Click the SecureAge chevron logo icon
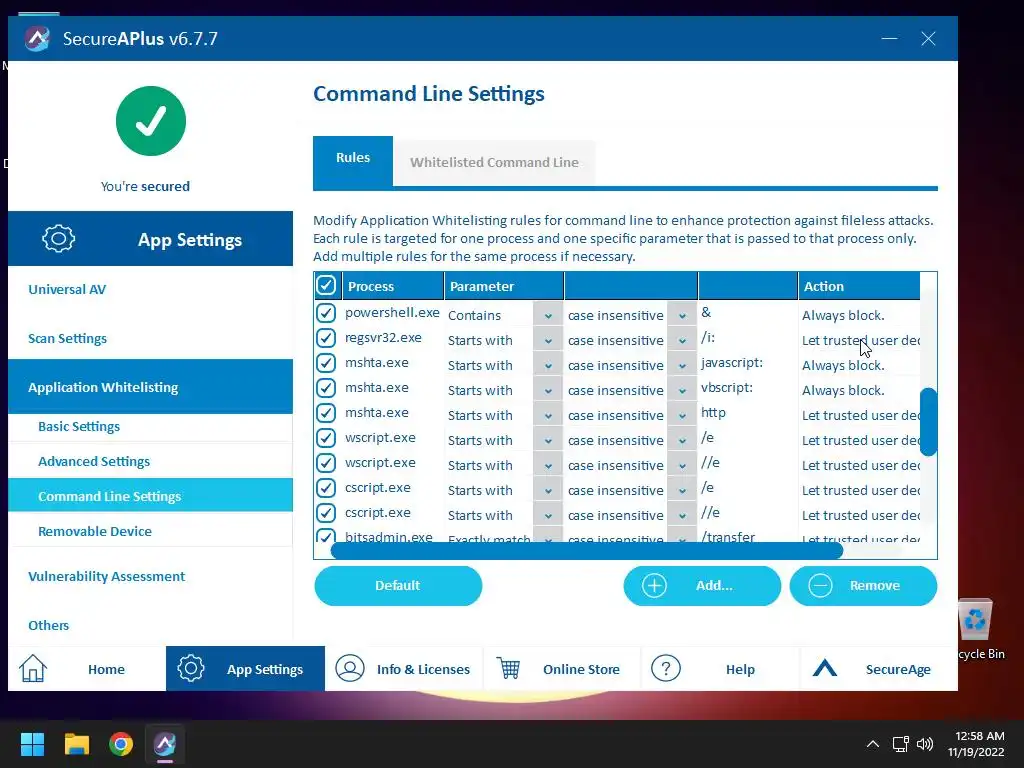Screen dimensions: 1024x768 (x=825, y=668)
